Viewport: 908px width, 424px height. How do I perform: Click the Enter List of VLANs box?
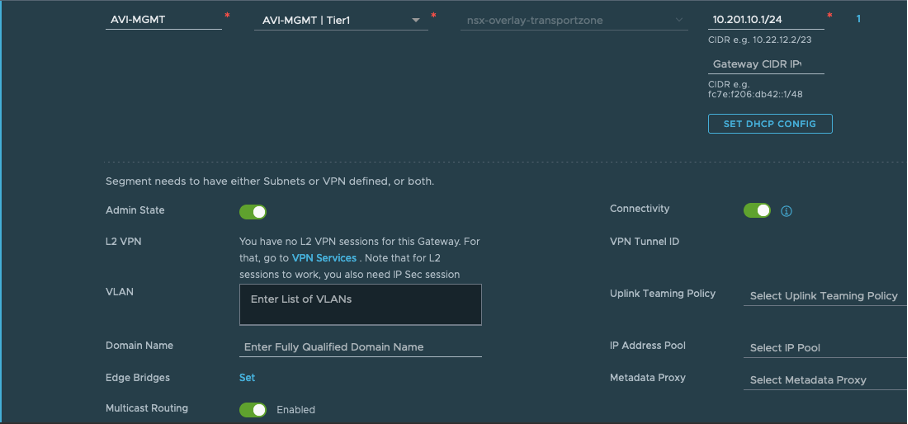pyautogui.click(x=360, y=304)
